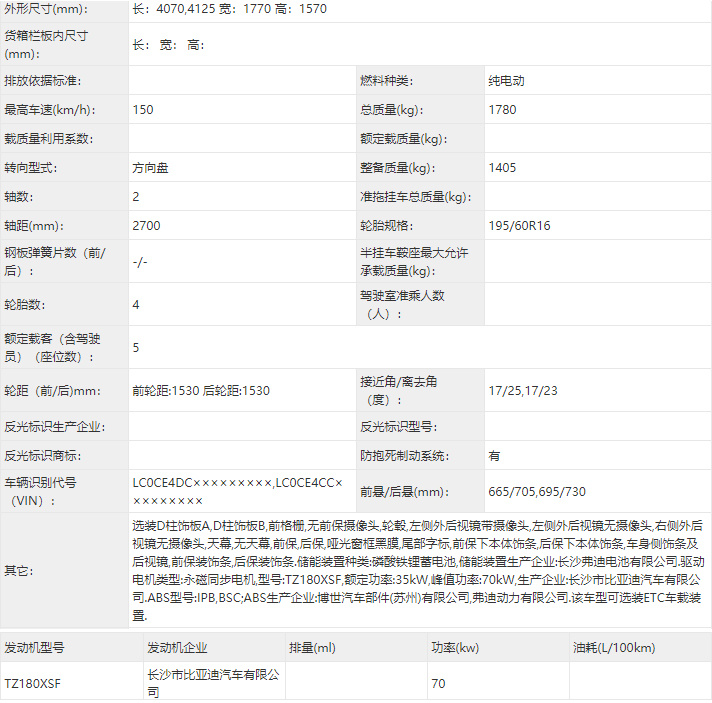Viewport: 712px width, 703px height.
Task: Click the 发动机型号 column header
Action: pyautogui.click(x=34, y=648)
